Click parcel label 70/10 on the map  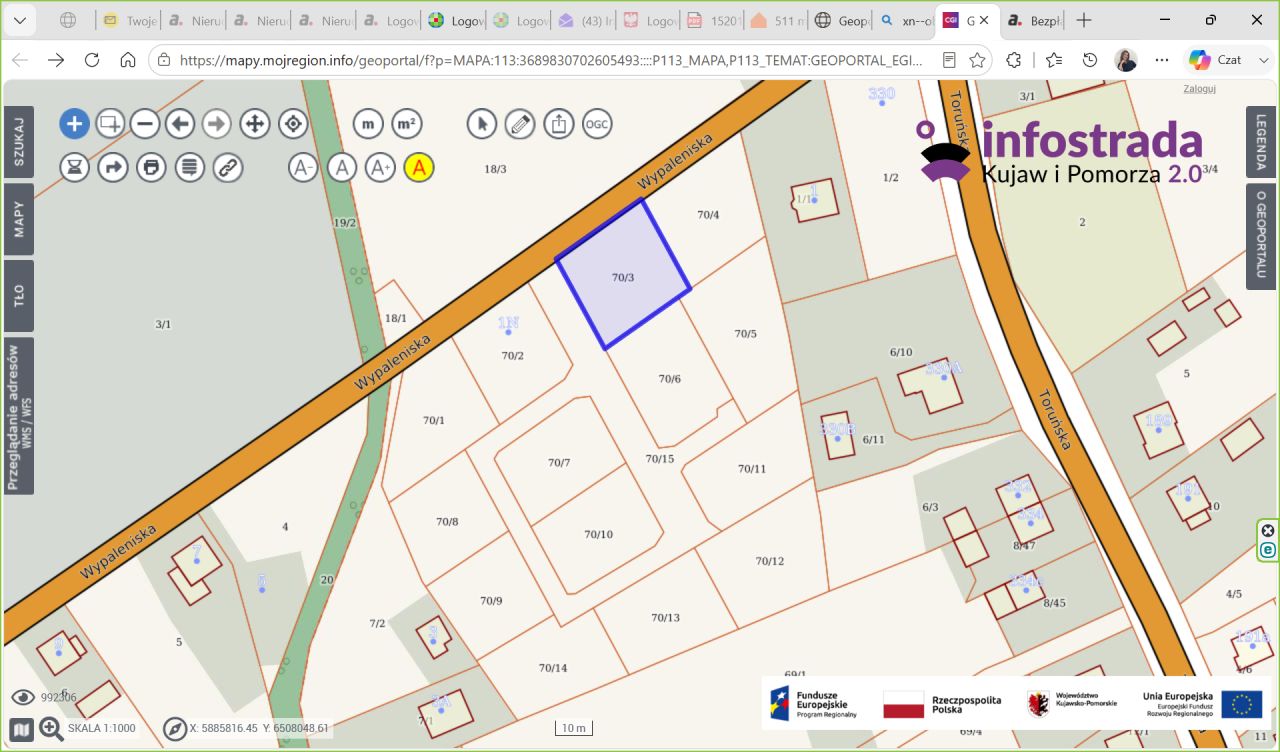[598, 535]
